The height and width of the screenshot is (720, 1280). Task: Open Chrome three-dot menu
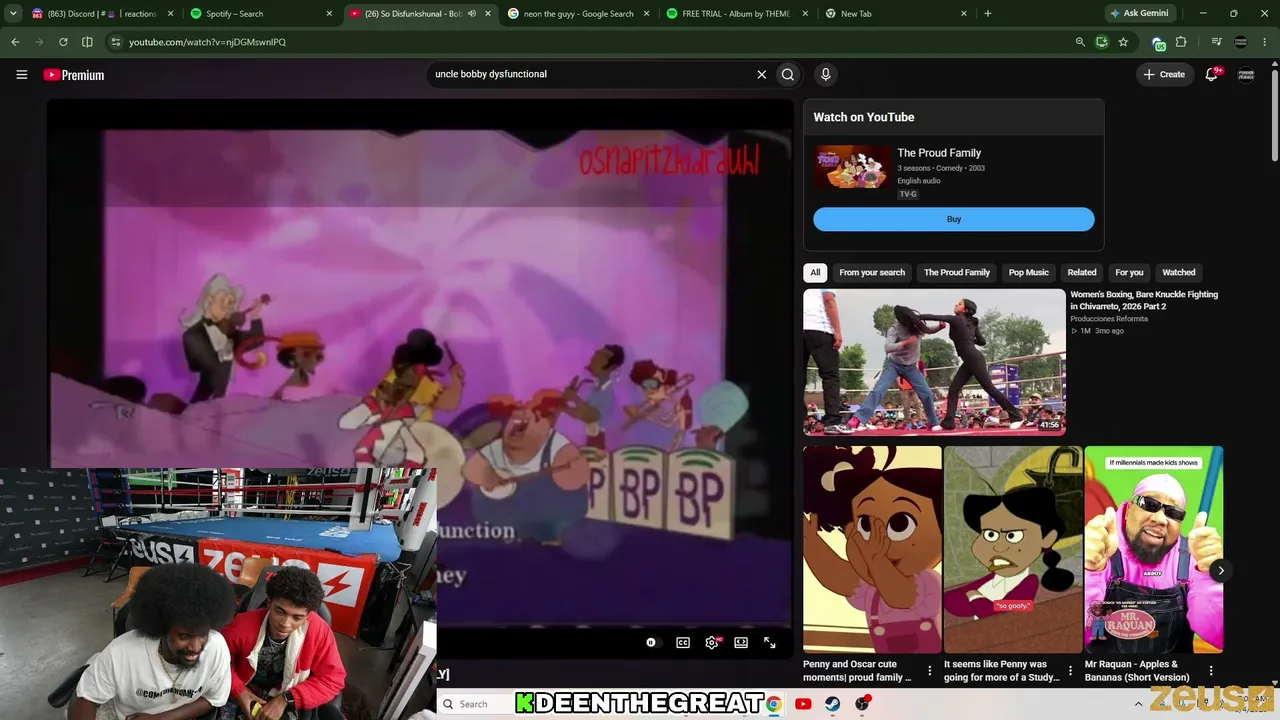pyautogui.click(x=1265, y=42)
